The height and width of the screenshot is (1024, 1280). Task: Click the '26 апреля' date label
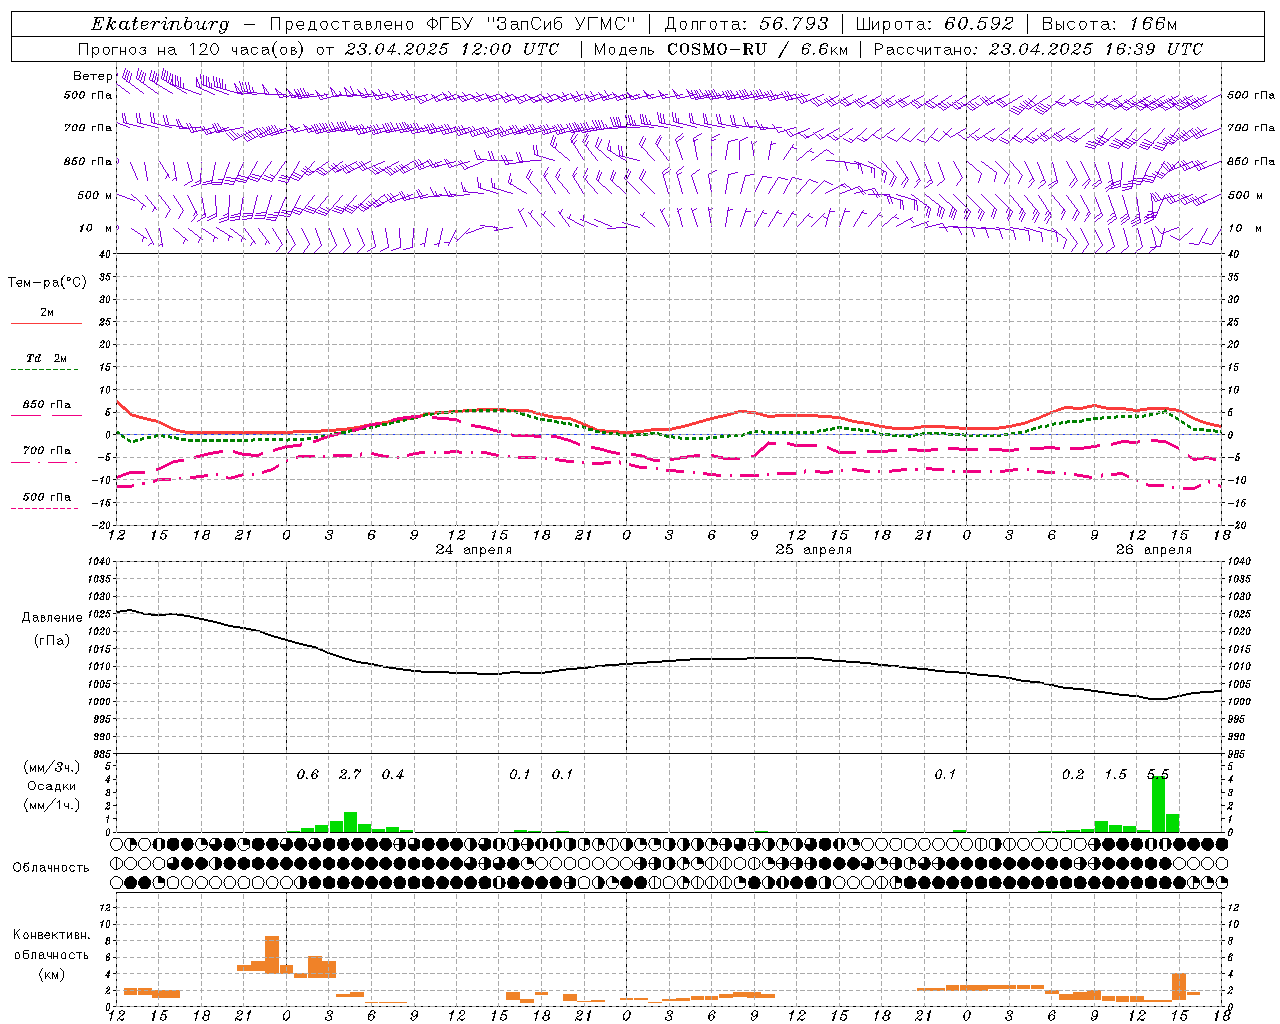coord(1154,550)
